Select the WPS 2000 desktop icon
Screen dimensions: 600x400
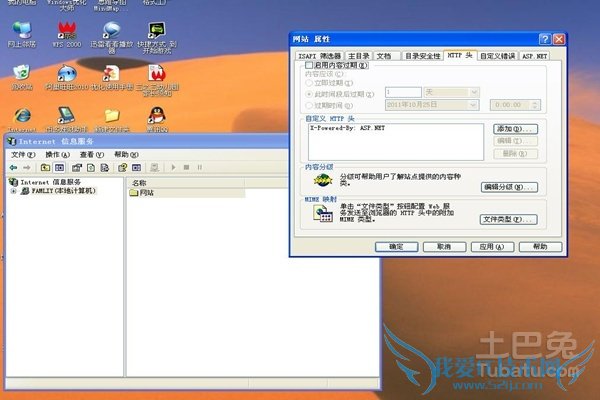pyautogui.click(x=67, y=34)
